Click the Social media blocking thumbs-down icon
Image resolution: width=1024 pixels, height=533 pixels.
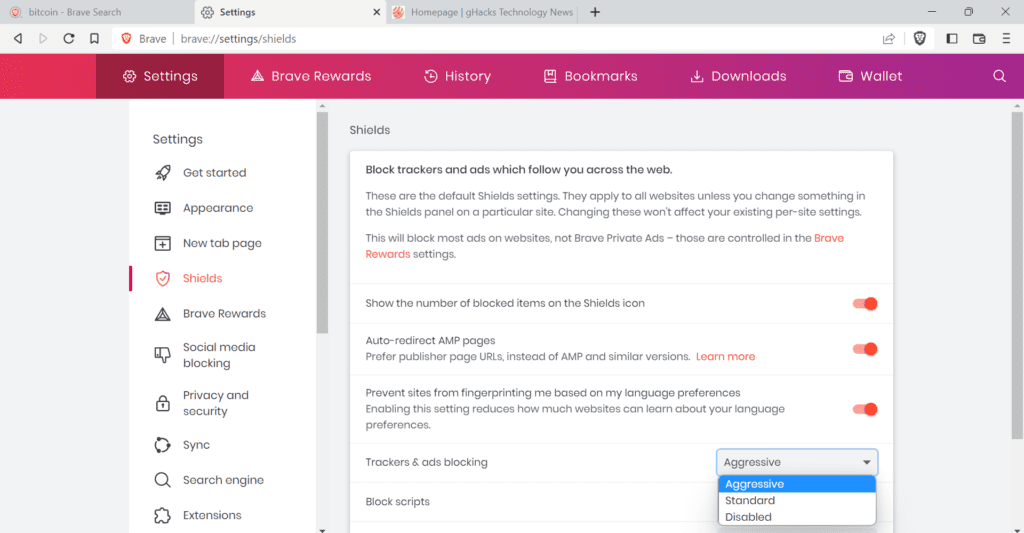pos(163,355)
